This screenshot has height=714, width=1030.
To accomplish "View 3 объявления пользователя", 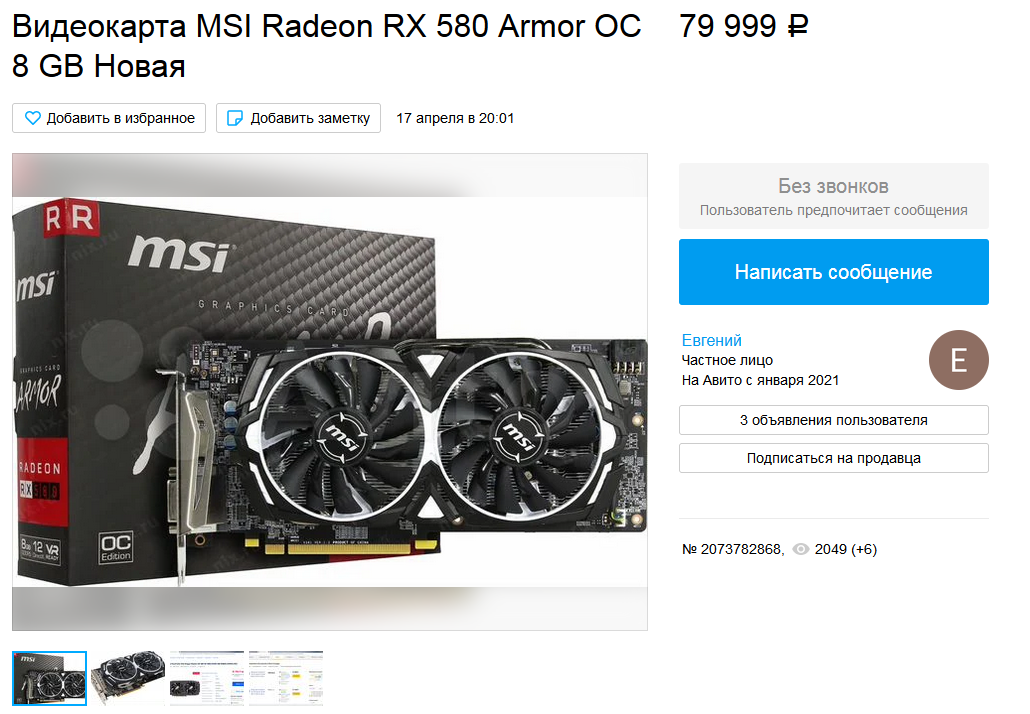I will (834, 420).
